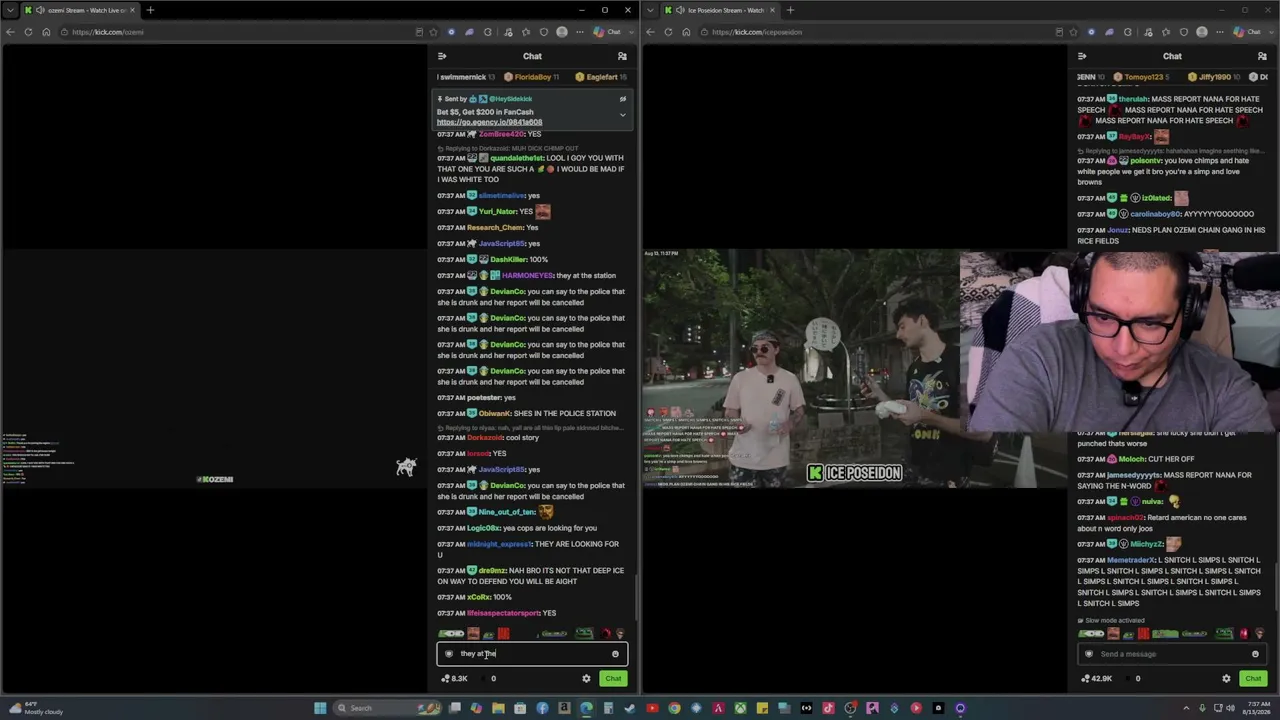Go to home page in ozemi window
Viewport: 1280px width, 720px height.
point(46,32)
